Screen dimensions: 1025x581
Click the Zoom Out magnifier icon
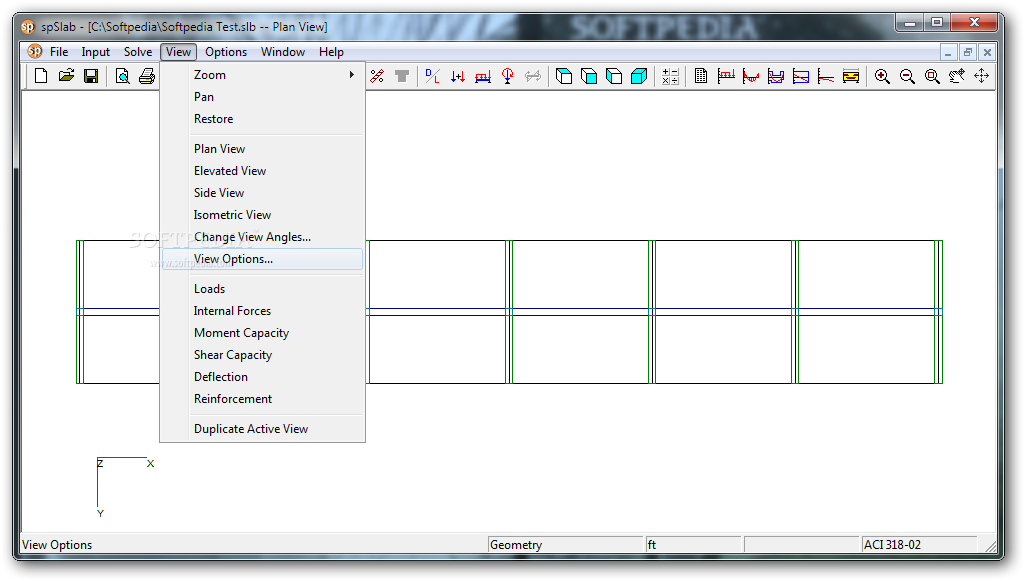[x=907, y=76]
